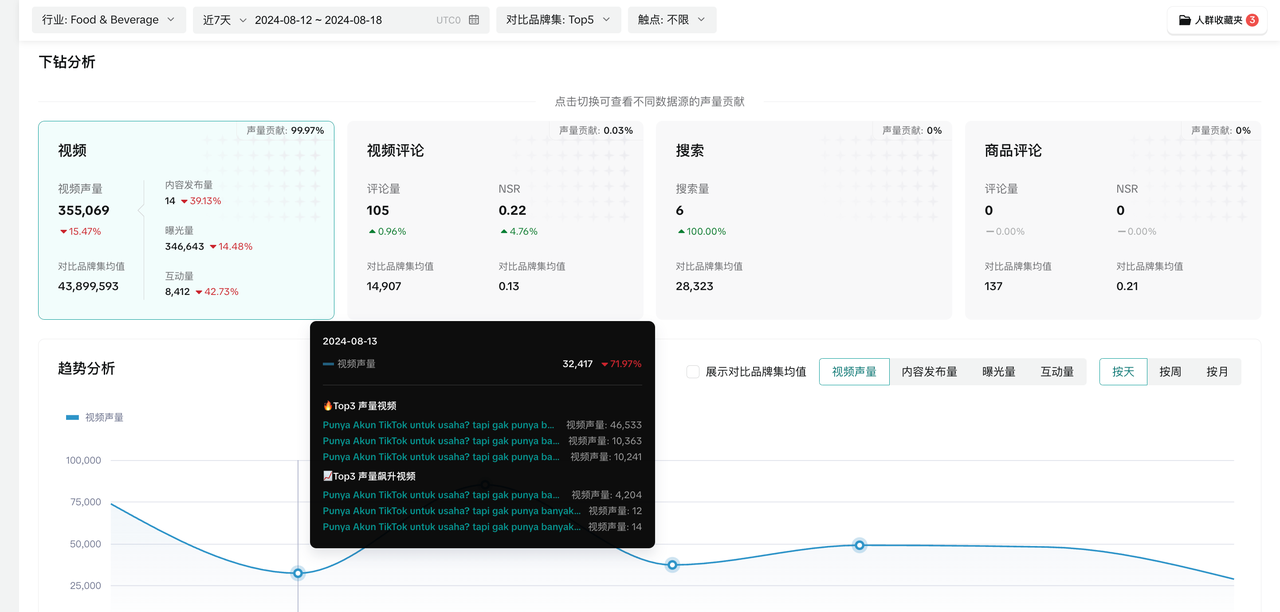Switch trend granularity to 按月

tap(1217, 372)
